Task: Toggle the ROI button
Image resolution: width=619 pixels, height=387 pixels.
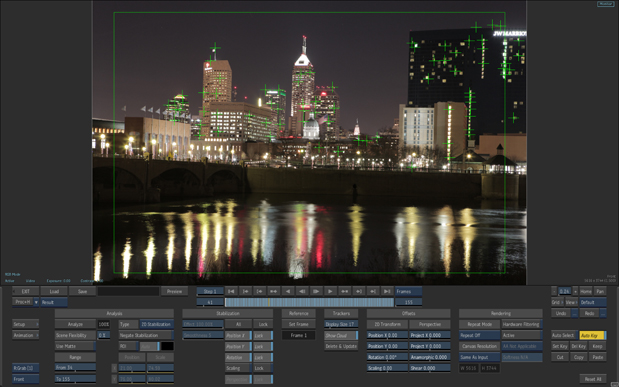Action: [128, 346]
